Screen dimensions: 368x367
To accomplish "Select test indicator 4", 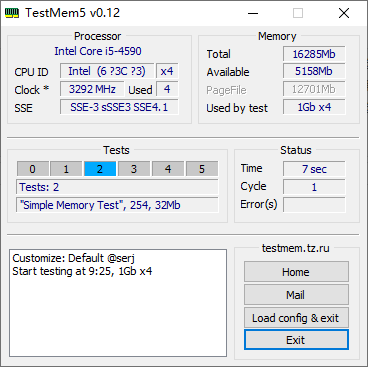I will coord(168,169).
